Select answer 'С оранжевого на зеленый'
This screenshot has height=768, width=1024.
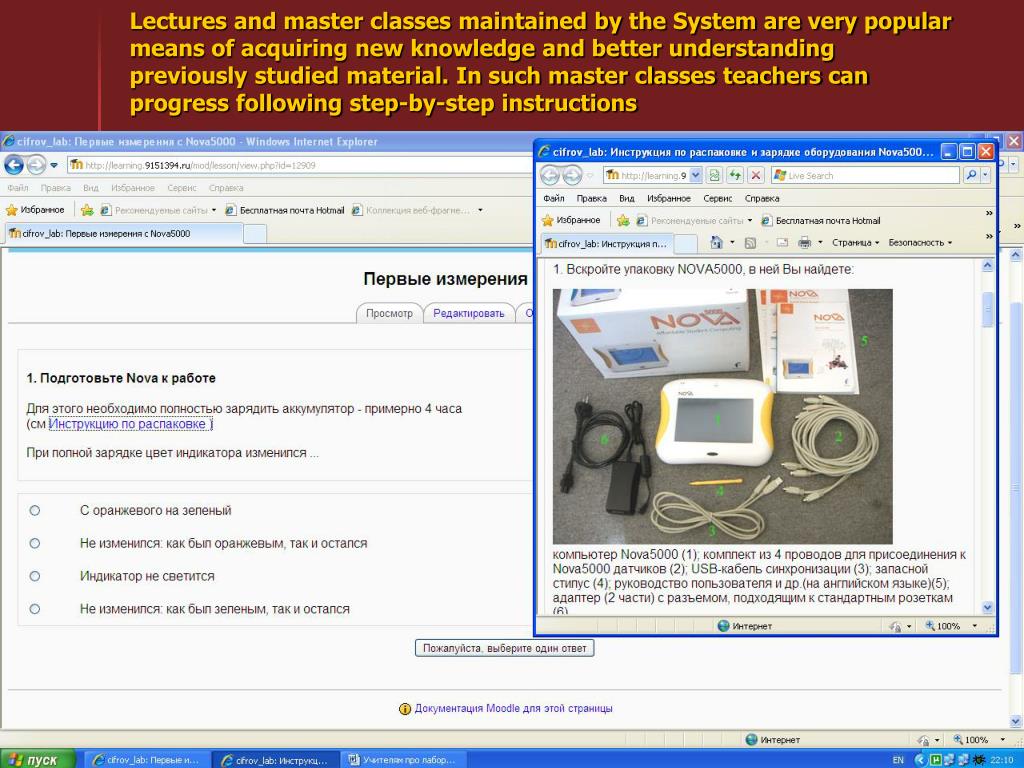35,511
